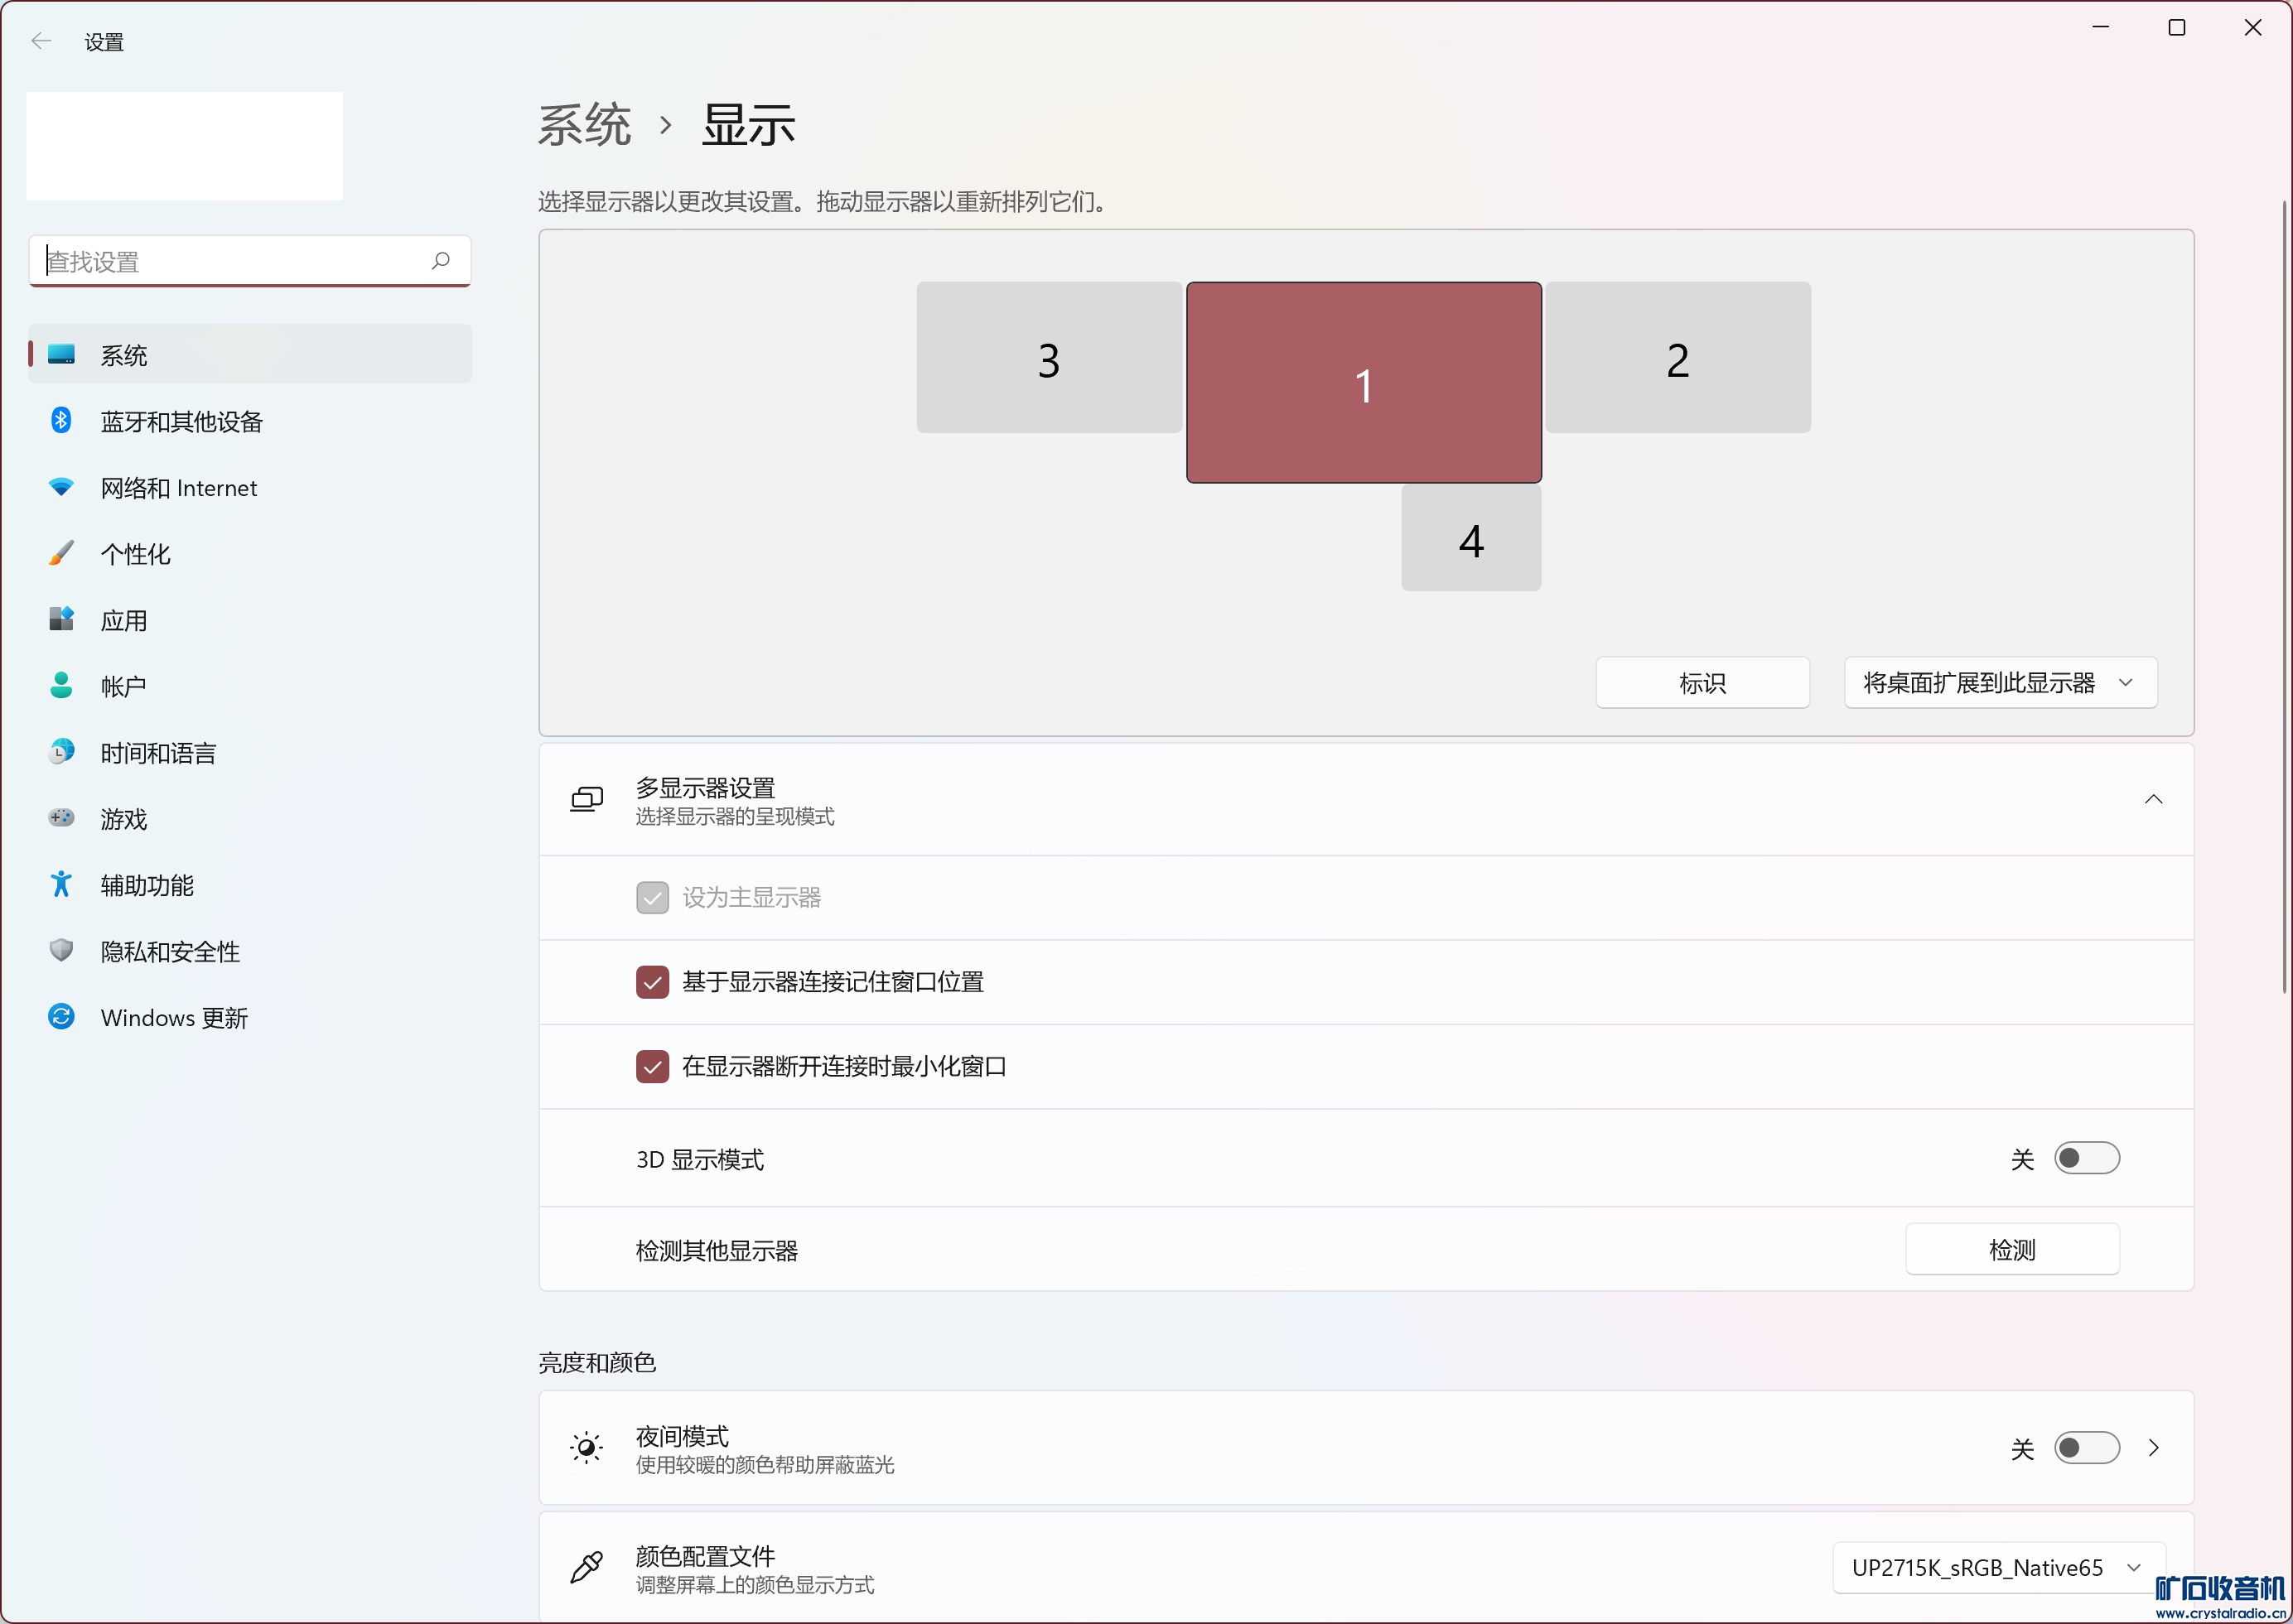
Task: Click the gaming controller icon
Action: point(61,818)
